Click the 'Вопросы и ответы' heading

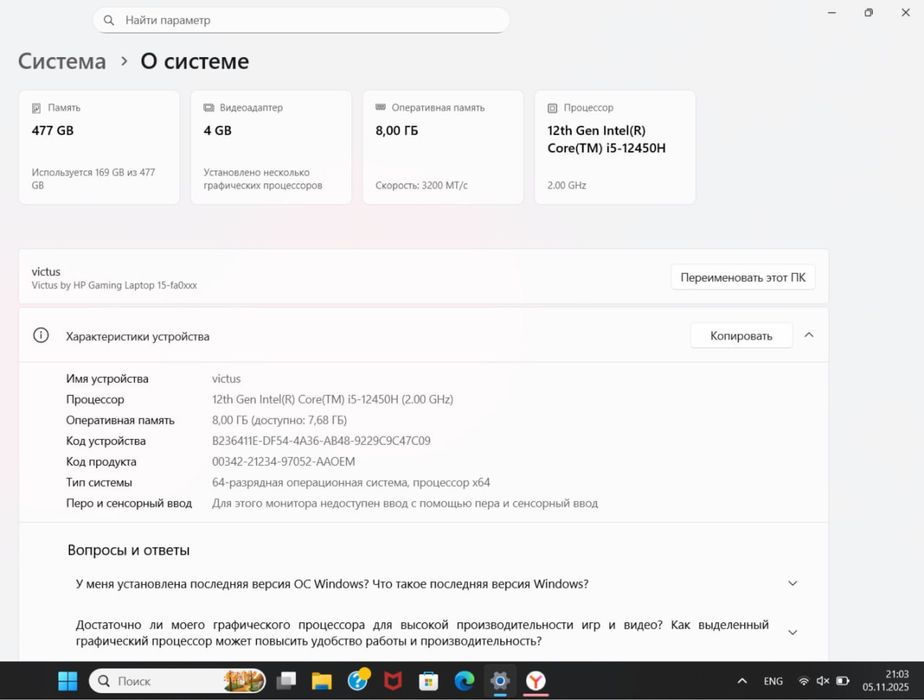(x=128, y=550)
